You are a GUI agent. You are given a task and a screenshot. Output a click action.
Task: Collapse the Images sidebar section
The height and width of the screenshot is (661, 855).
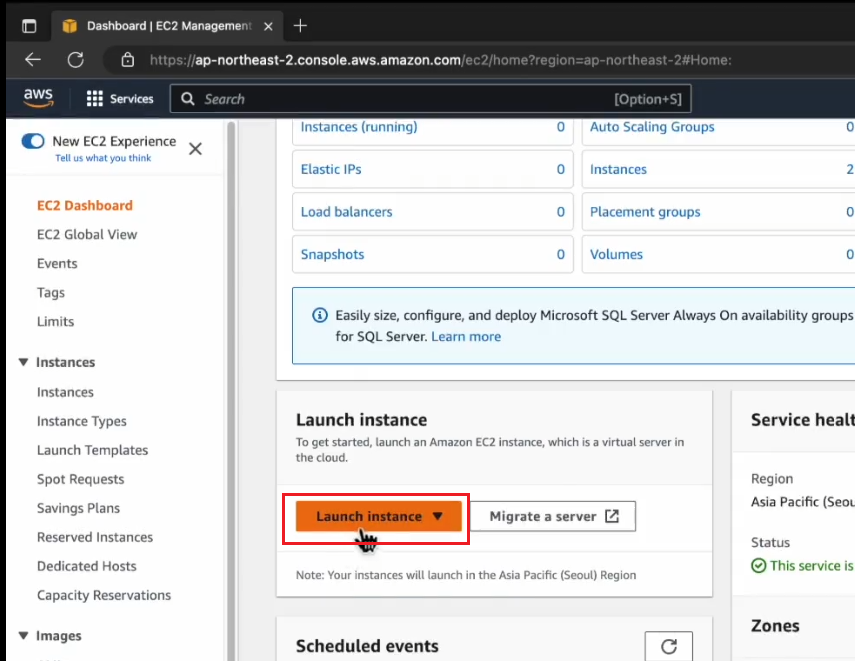23,636
